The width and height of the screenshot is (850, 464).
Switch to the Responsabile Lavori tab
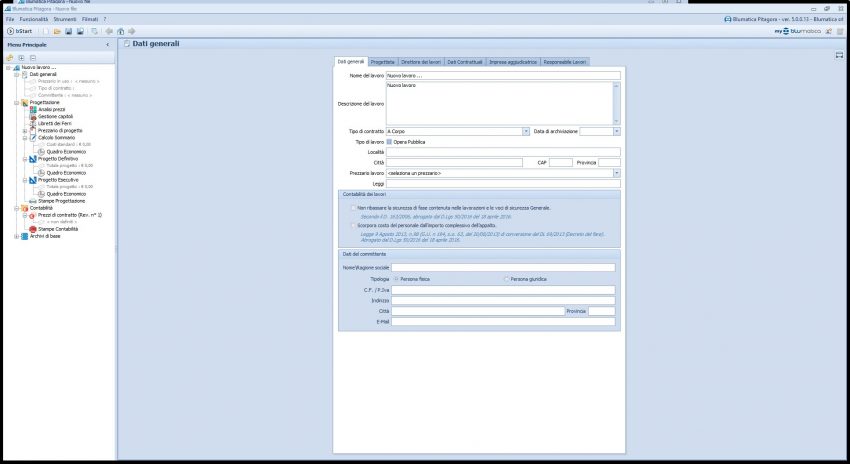tap(565, 62)
